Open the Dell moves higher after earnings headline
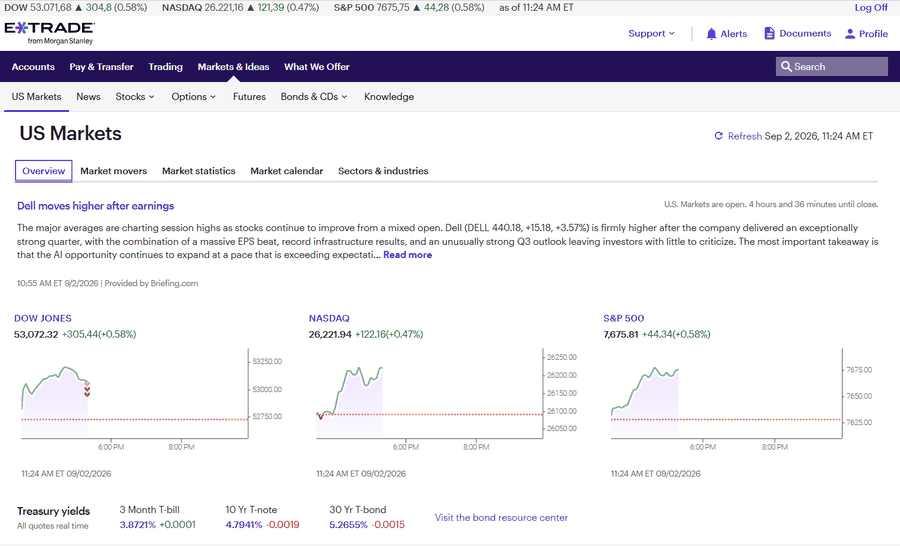This screenshot has width=900, height=546. (95, 206)
